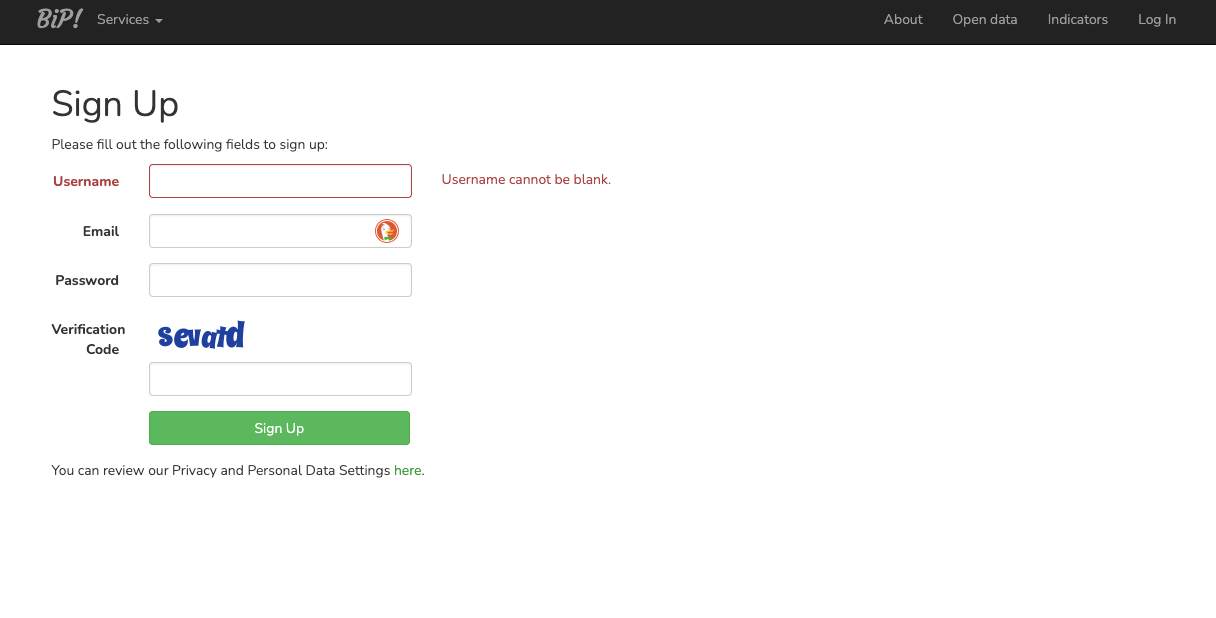Refresh the captcha verification image
The width and height of the screenshot is (1216, 618).
pos(201,335)
